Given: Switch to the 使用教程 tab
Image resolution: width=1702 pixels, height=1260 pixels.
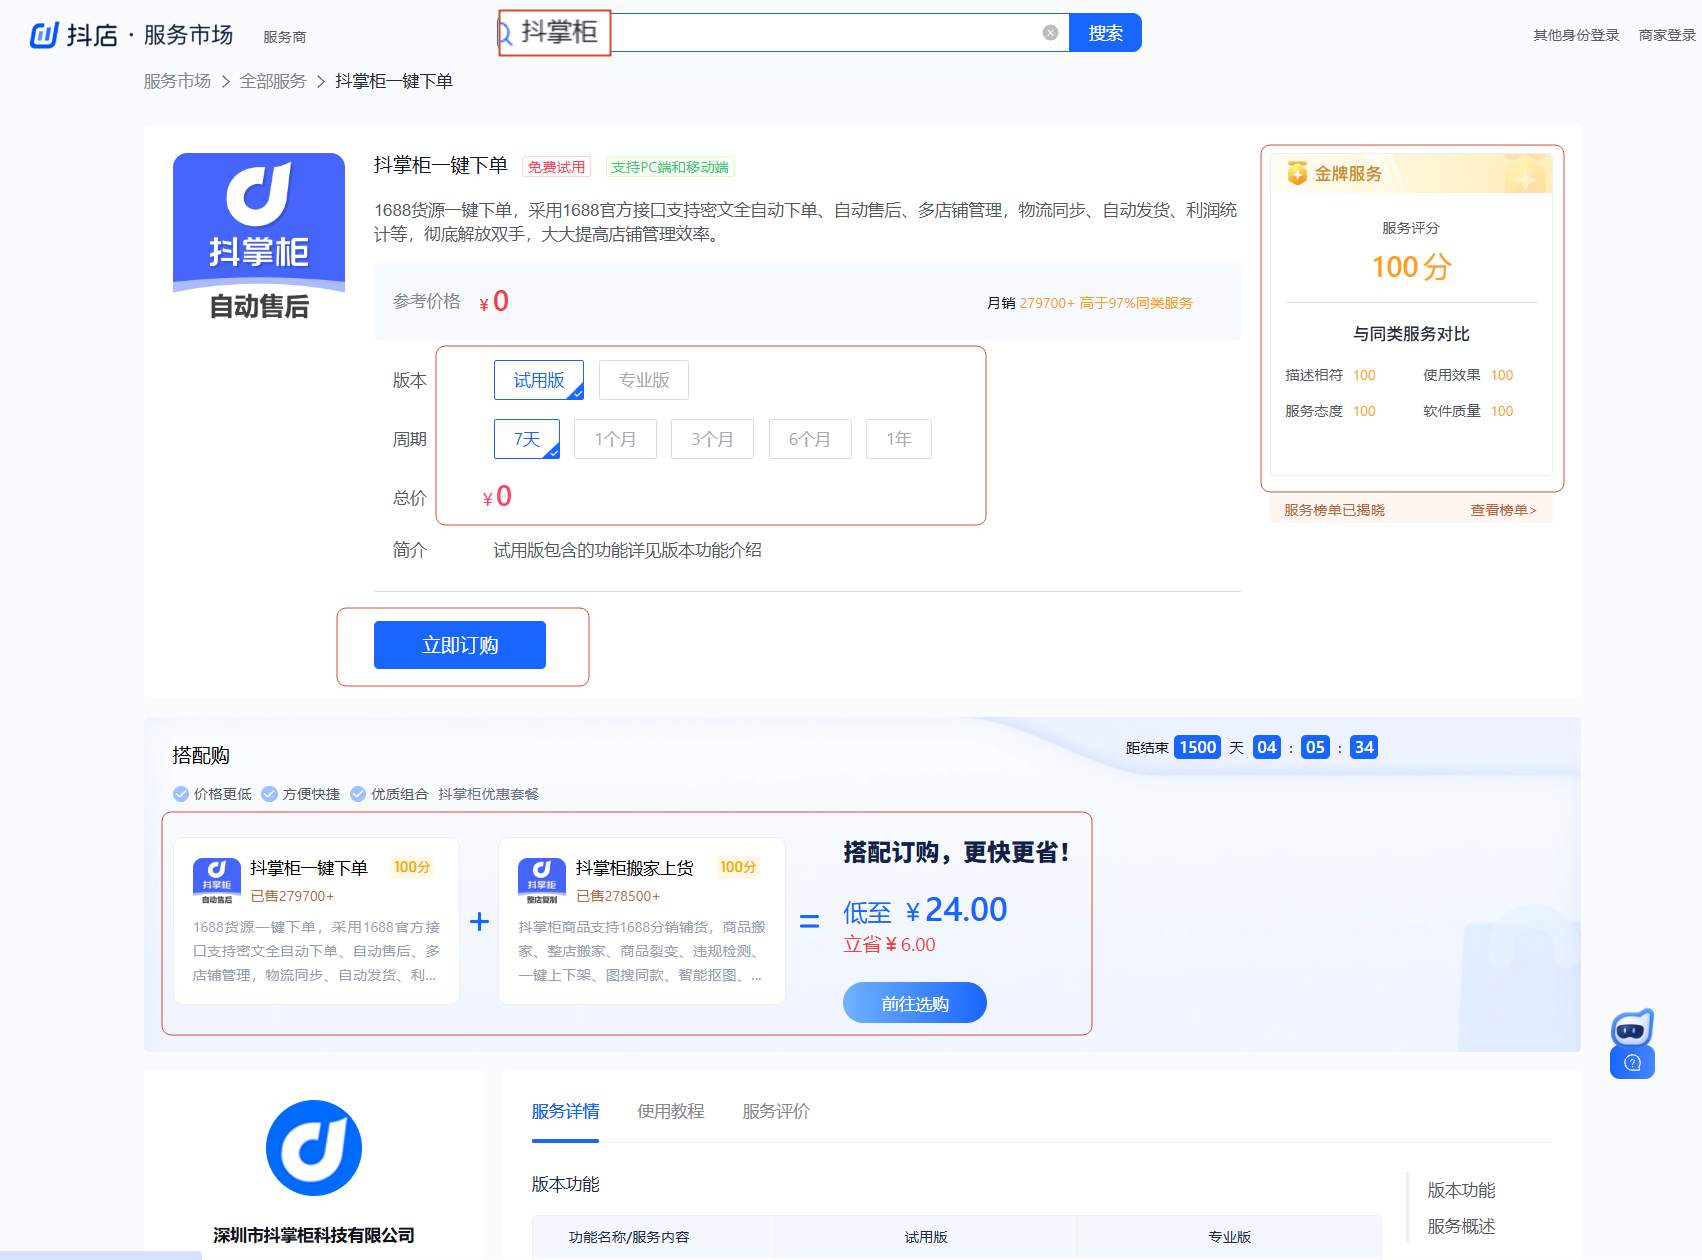Looking at the screenshot, I should point(671,1111).
